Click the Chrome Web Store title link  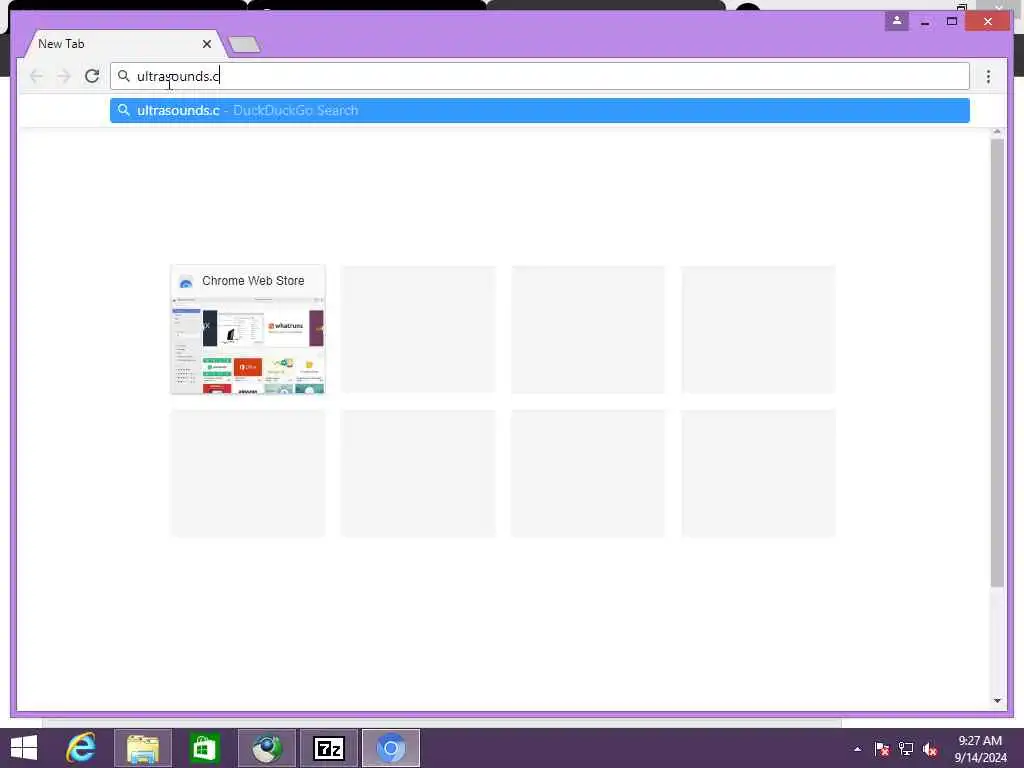point(253,281)
